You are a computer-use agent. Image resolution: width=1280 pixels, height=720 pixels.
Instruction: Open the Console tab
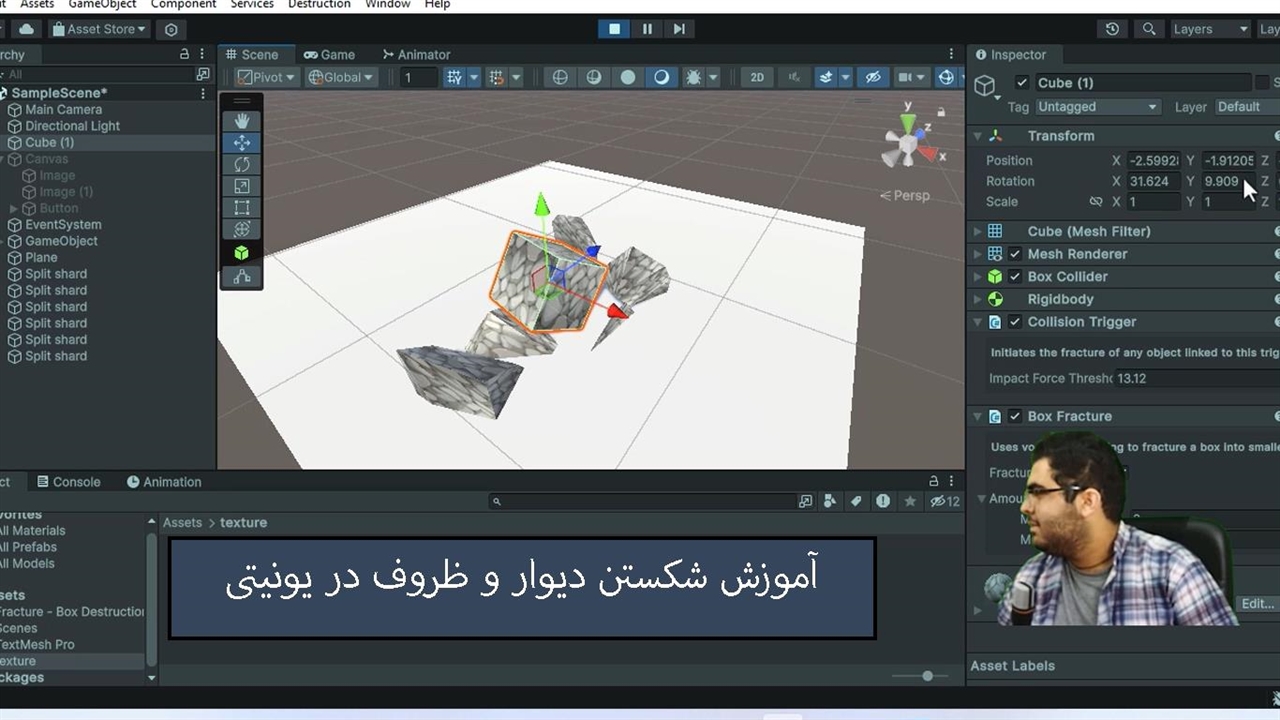coord(68,482)
